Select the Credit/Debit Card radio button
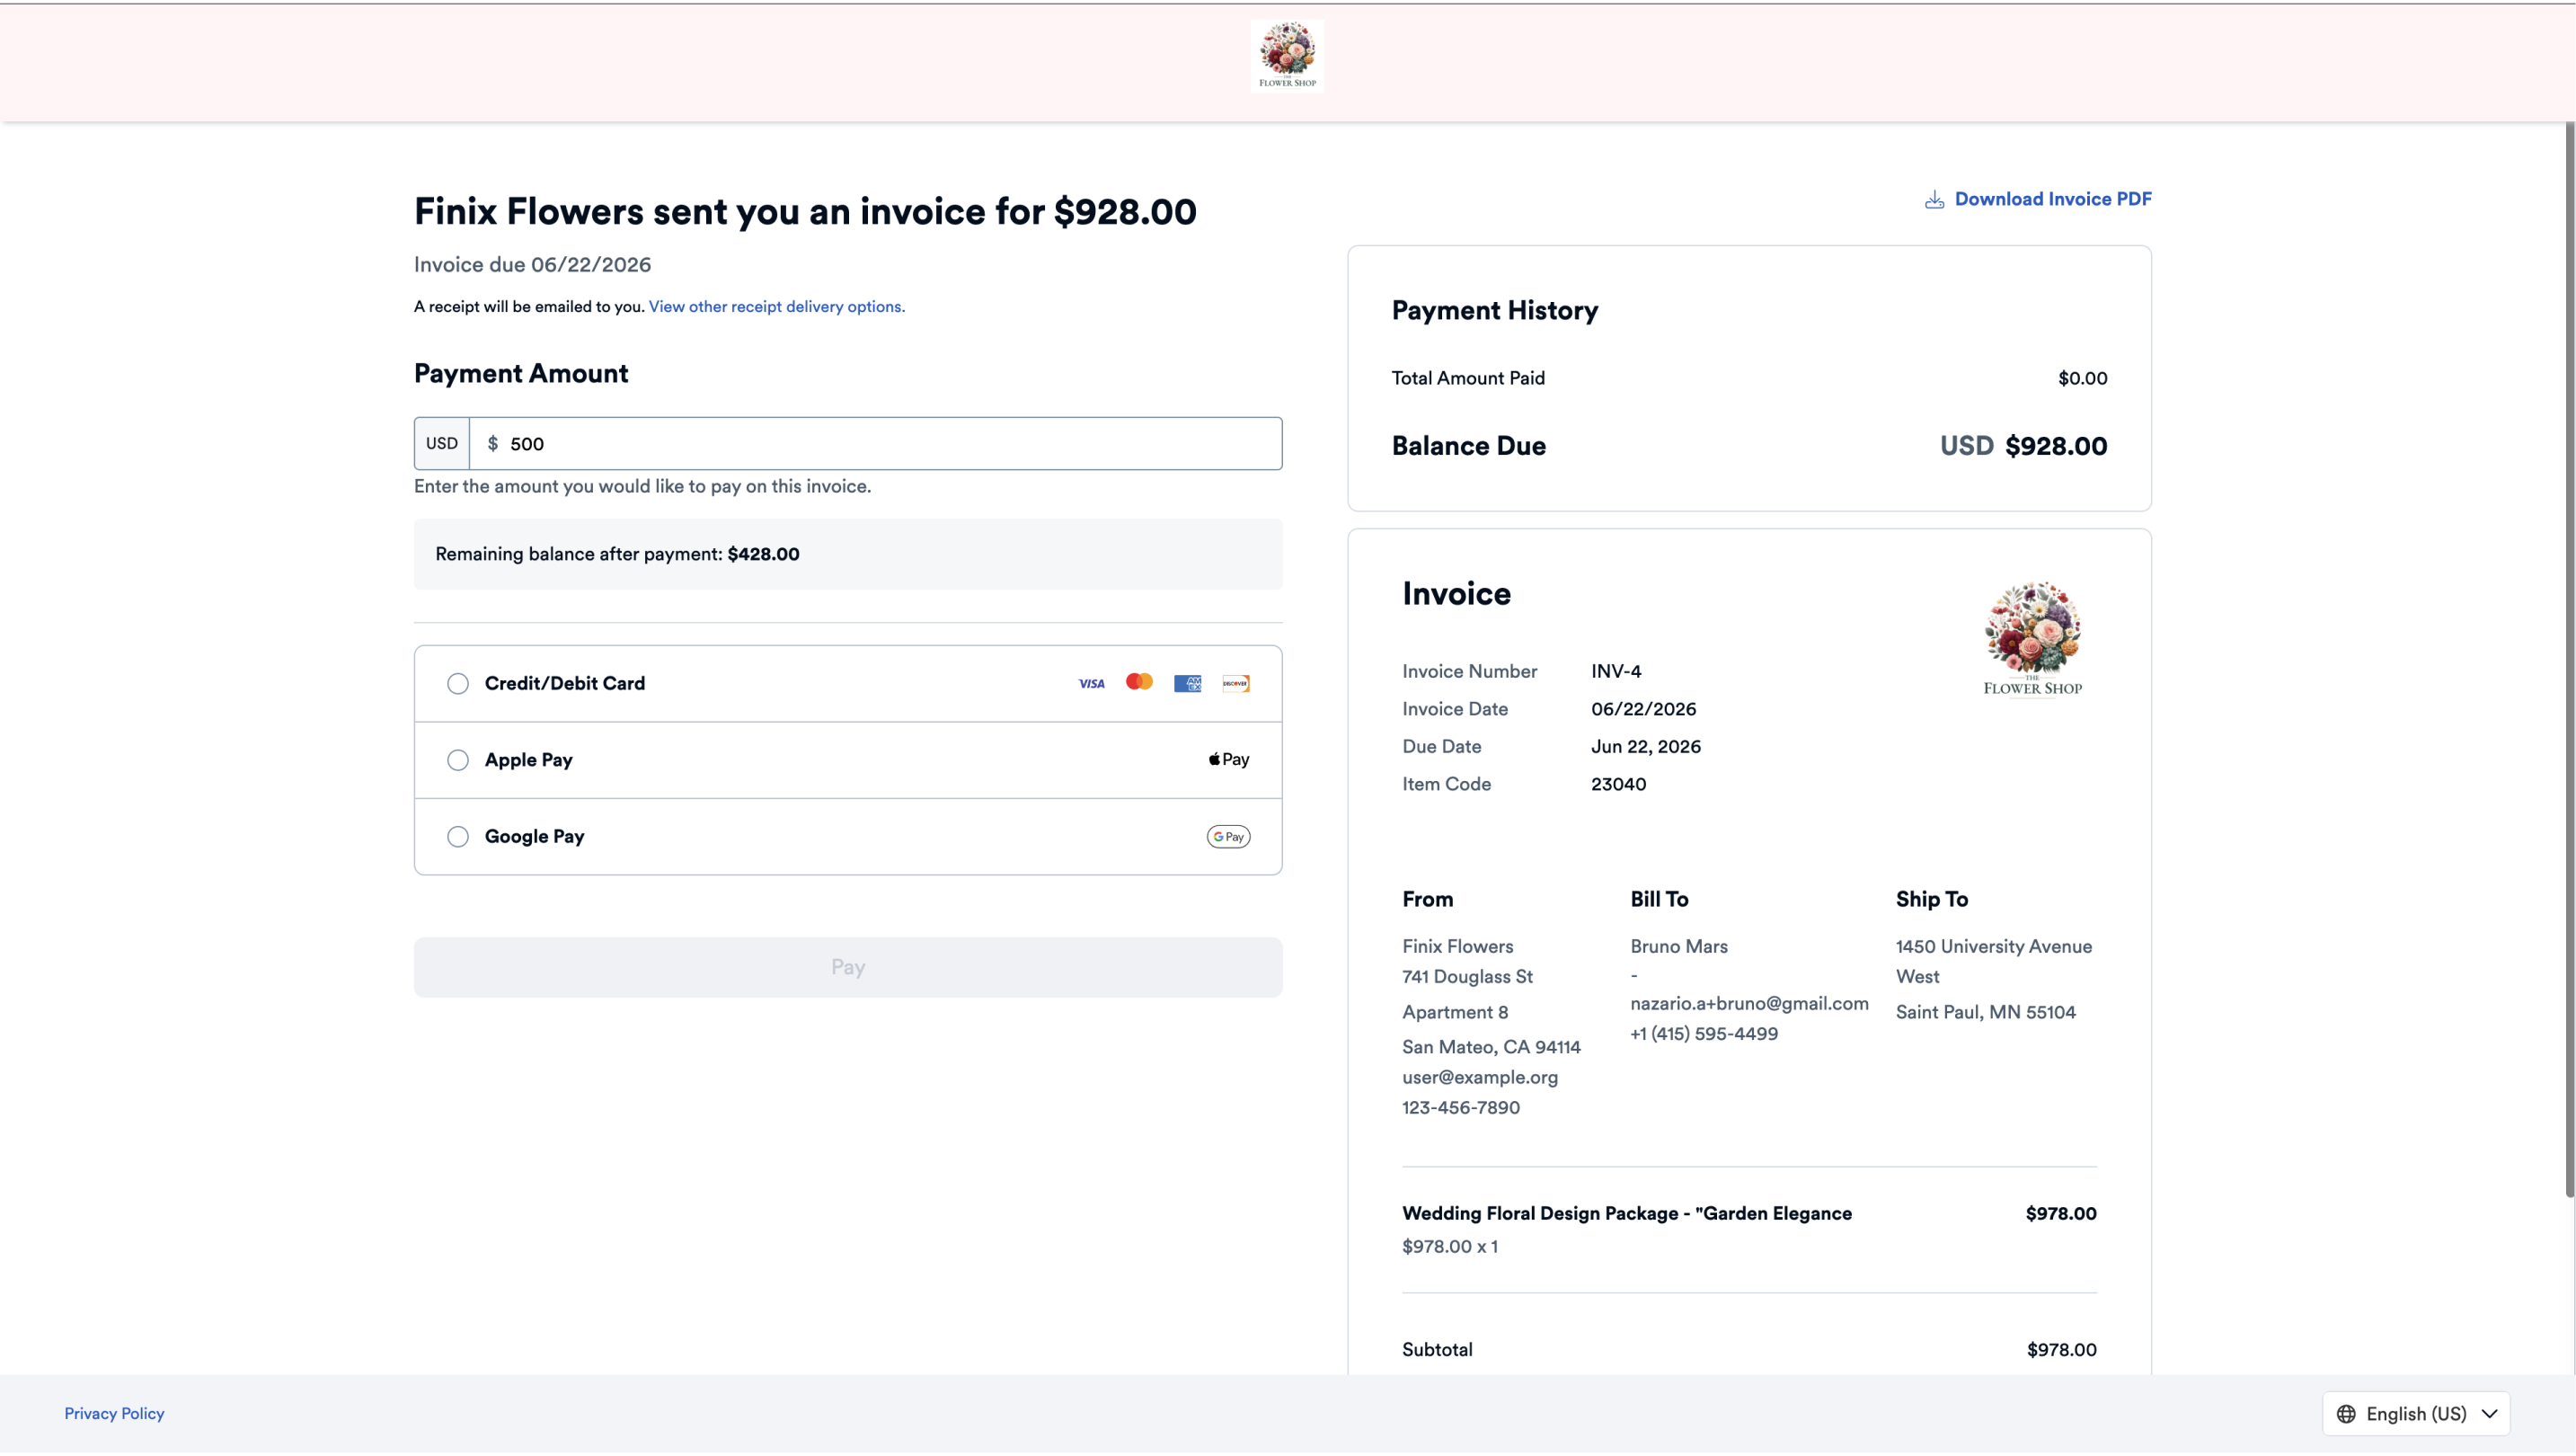 point(458,684)
